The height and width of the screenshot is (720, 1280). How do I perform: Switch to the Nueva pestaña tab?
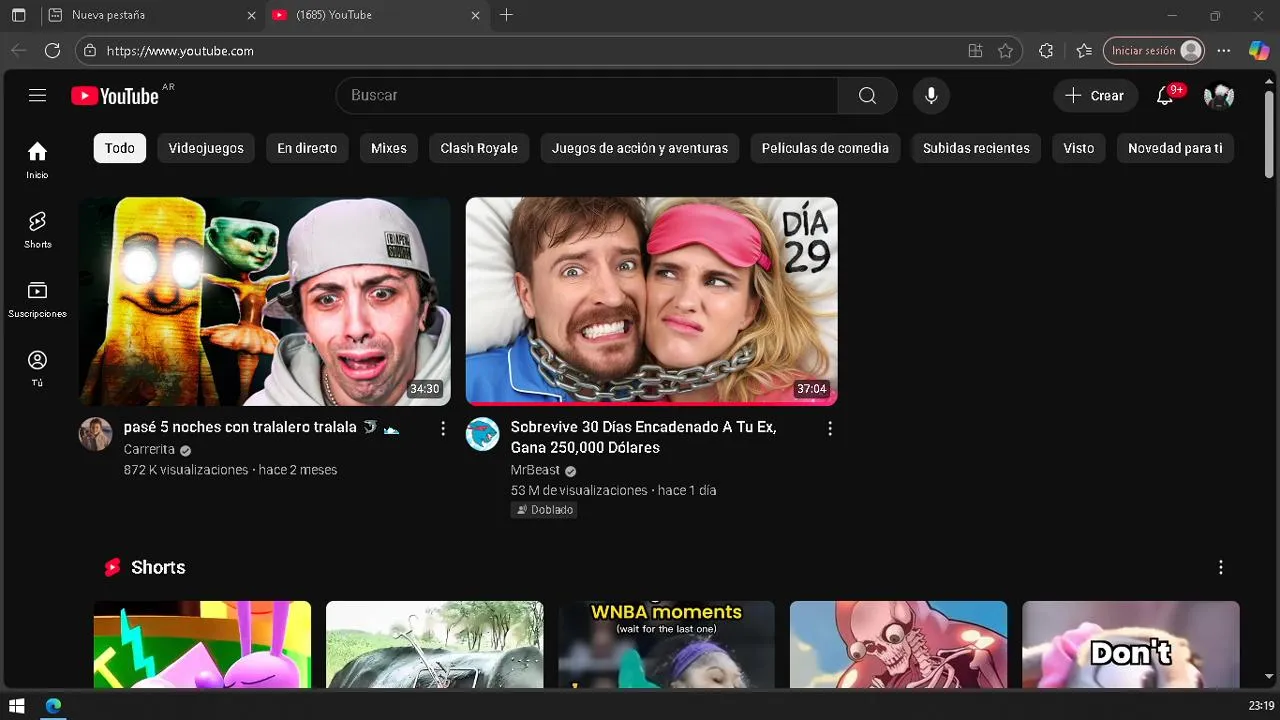[152, 15]
